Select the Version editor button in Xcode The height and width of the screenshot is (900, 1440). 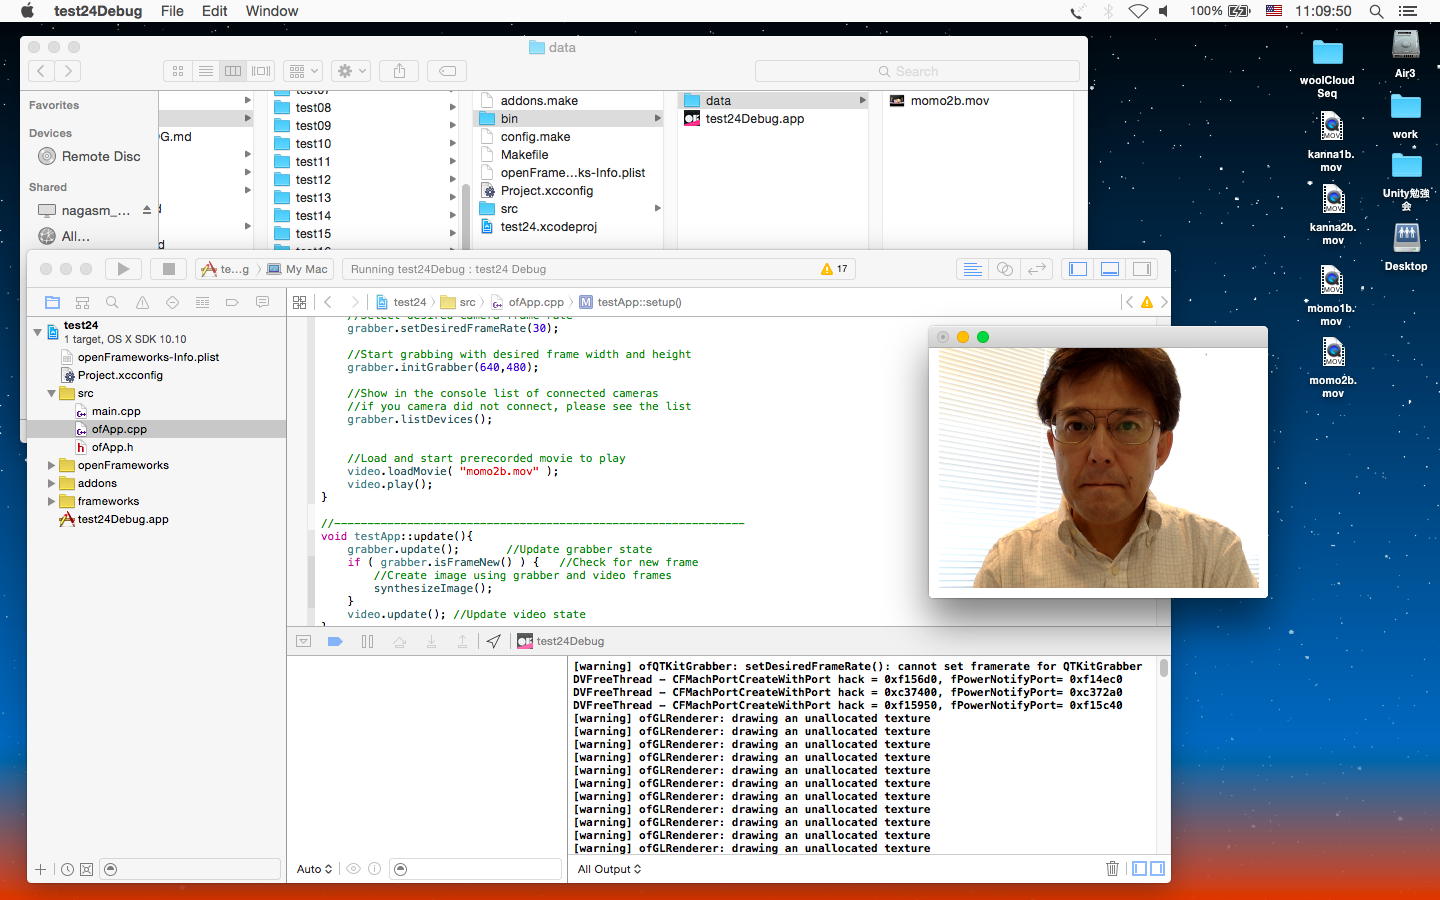(1037, 269)
